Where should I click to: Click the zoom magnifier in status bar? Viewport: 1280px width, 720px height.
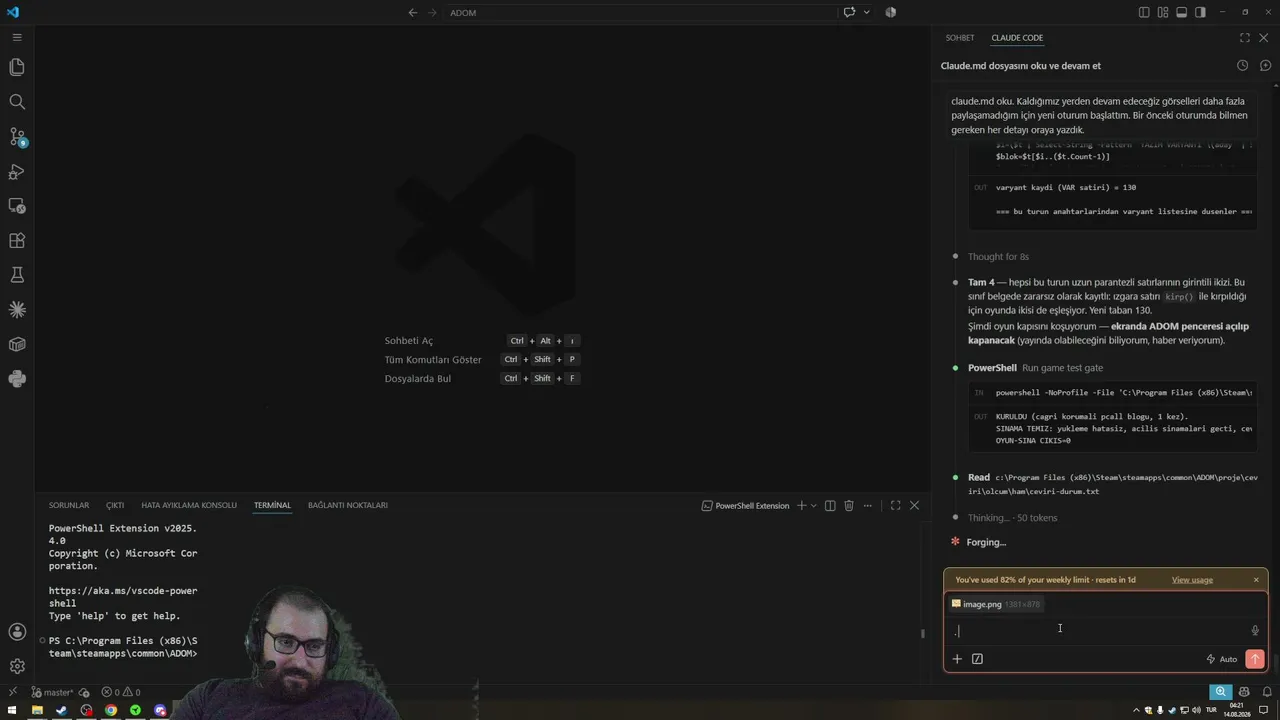point(1220,692)
